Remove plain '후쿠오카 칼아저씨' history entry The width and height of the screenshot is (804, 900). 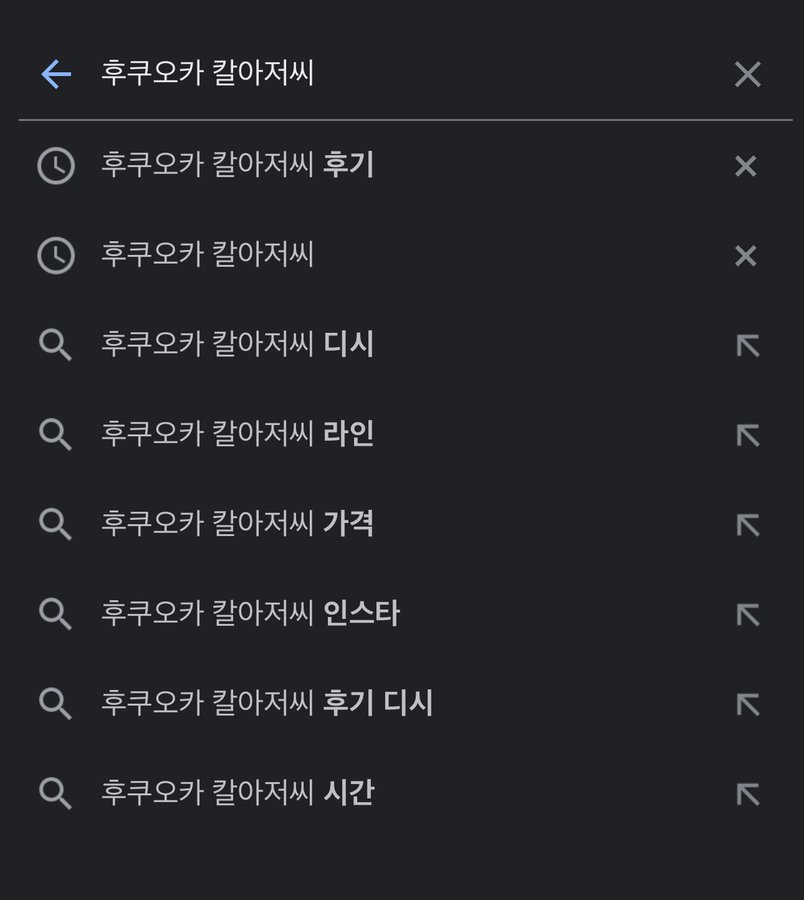[x=745, y=256]
